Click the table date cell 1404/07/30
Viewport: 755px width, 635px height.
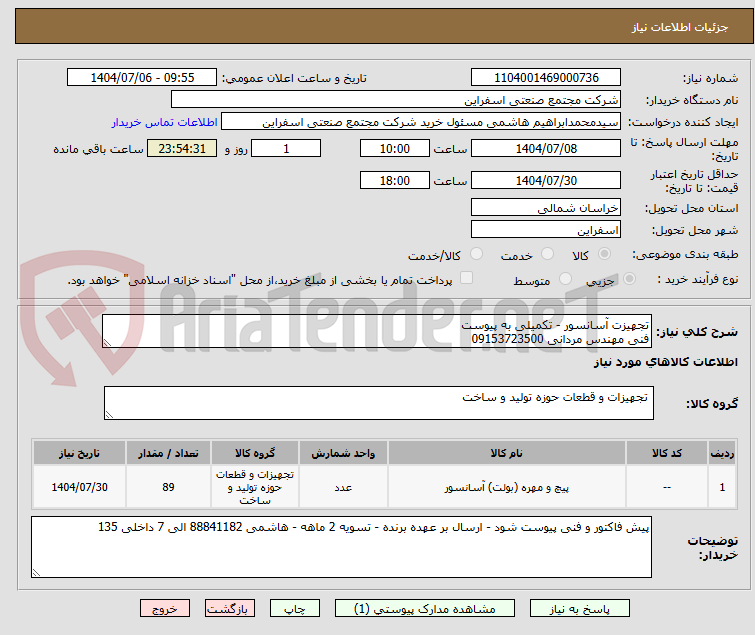pyautogui.click(x=79, y=487)
